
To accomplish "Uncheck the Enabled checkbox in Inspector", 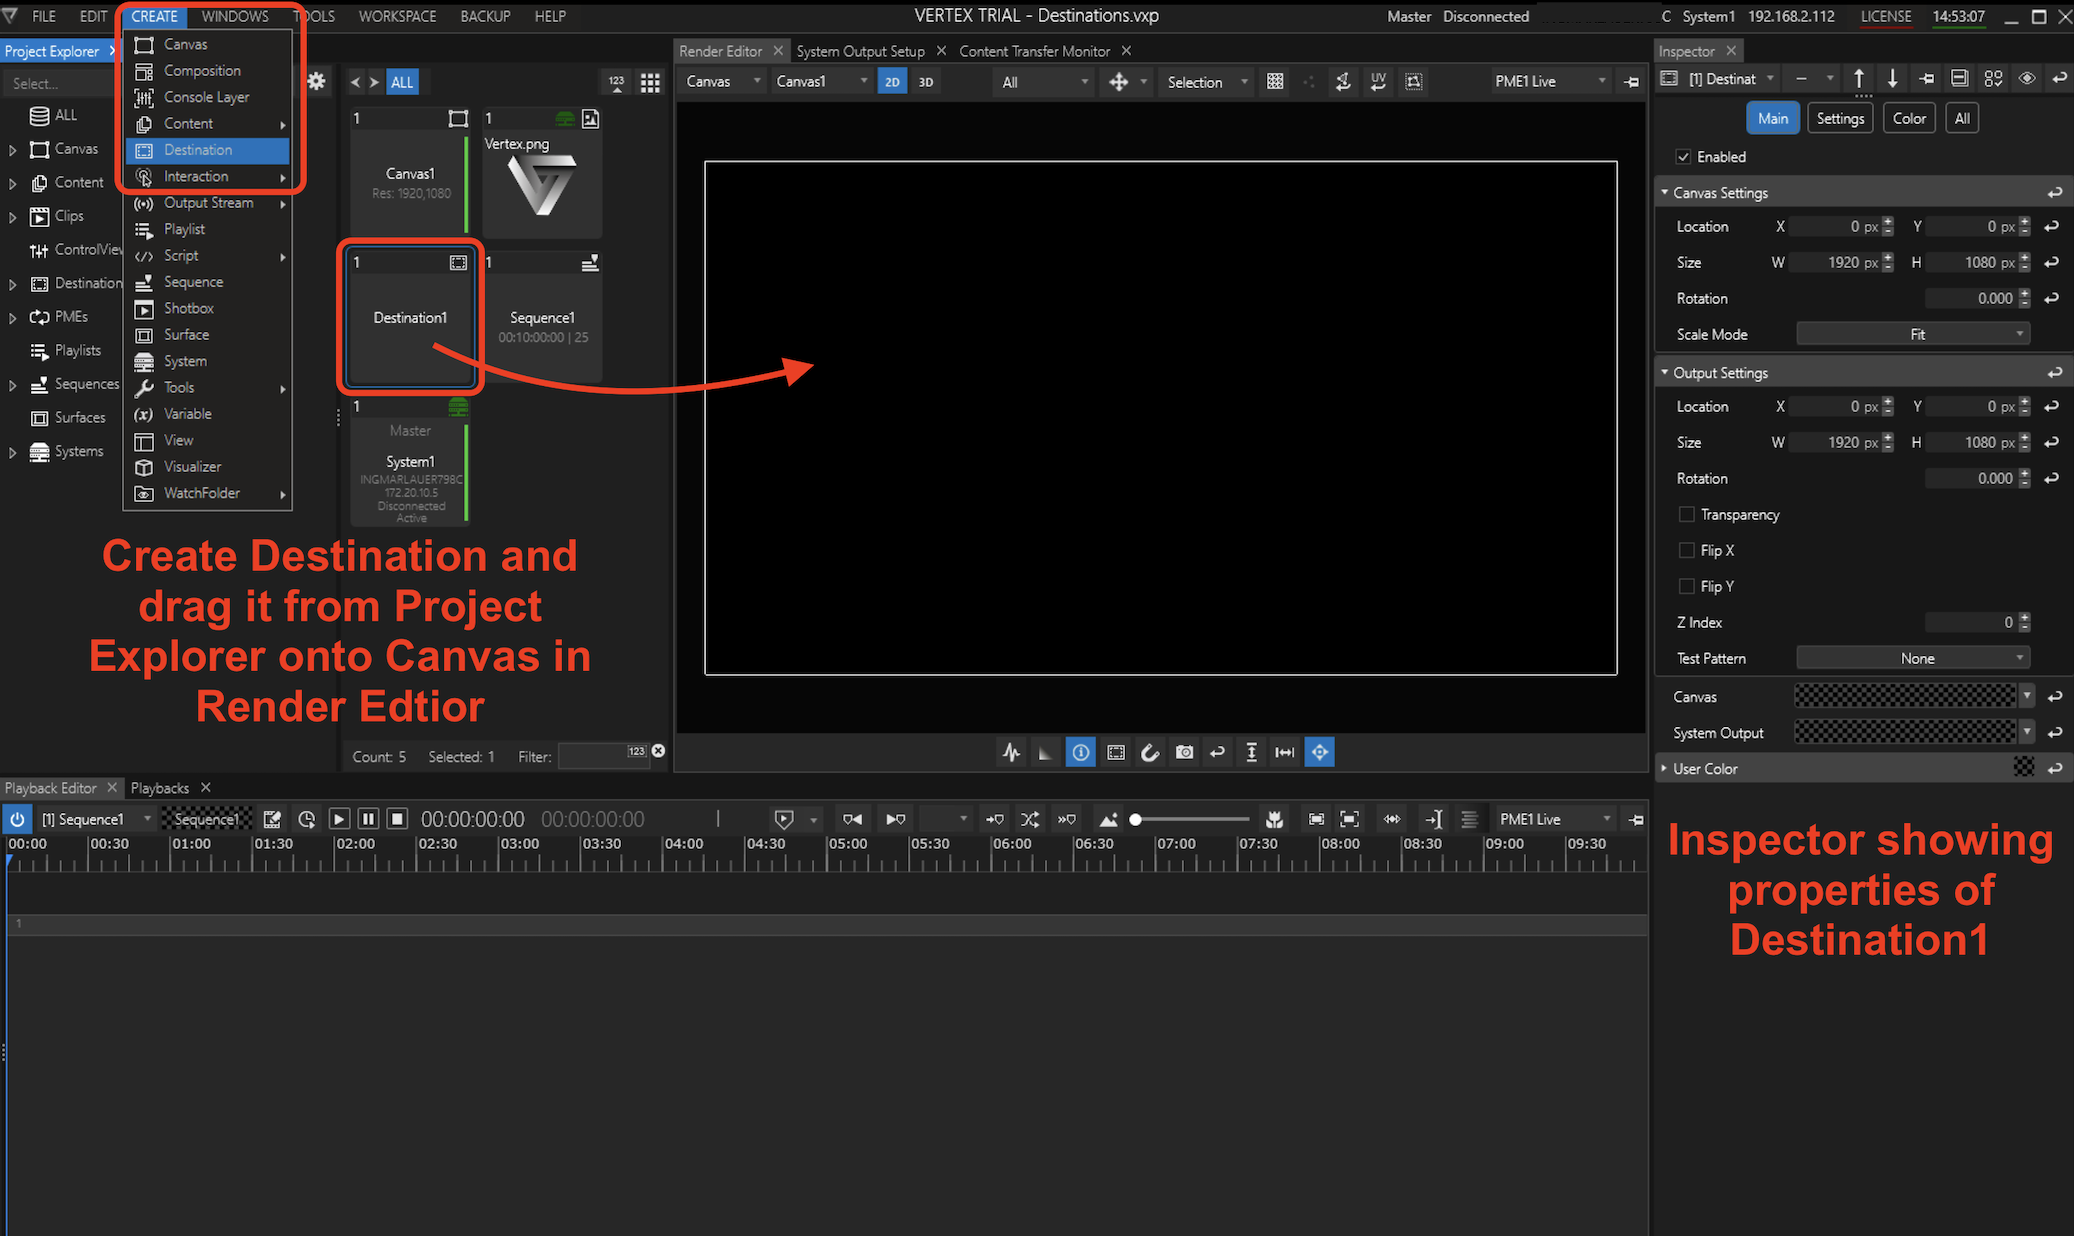I will 1684,157.
